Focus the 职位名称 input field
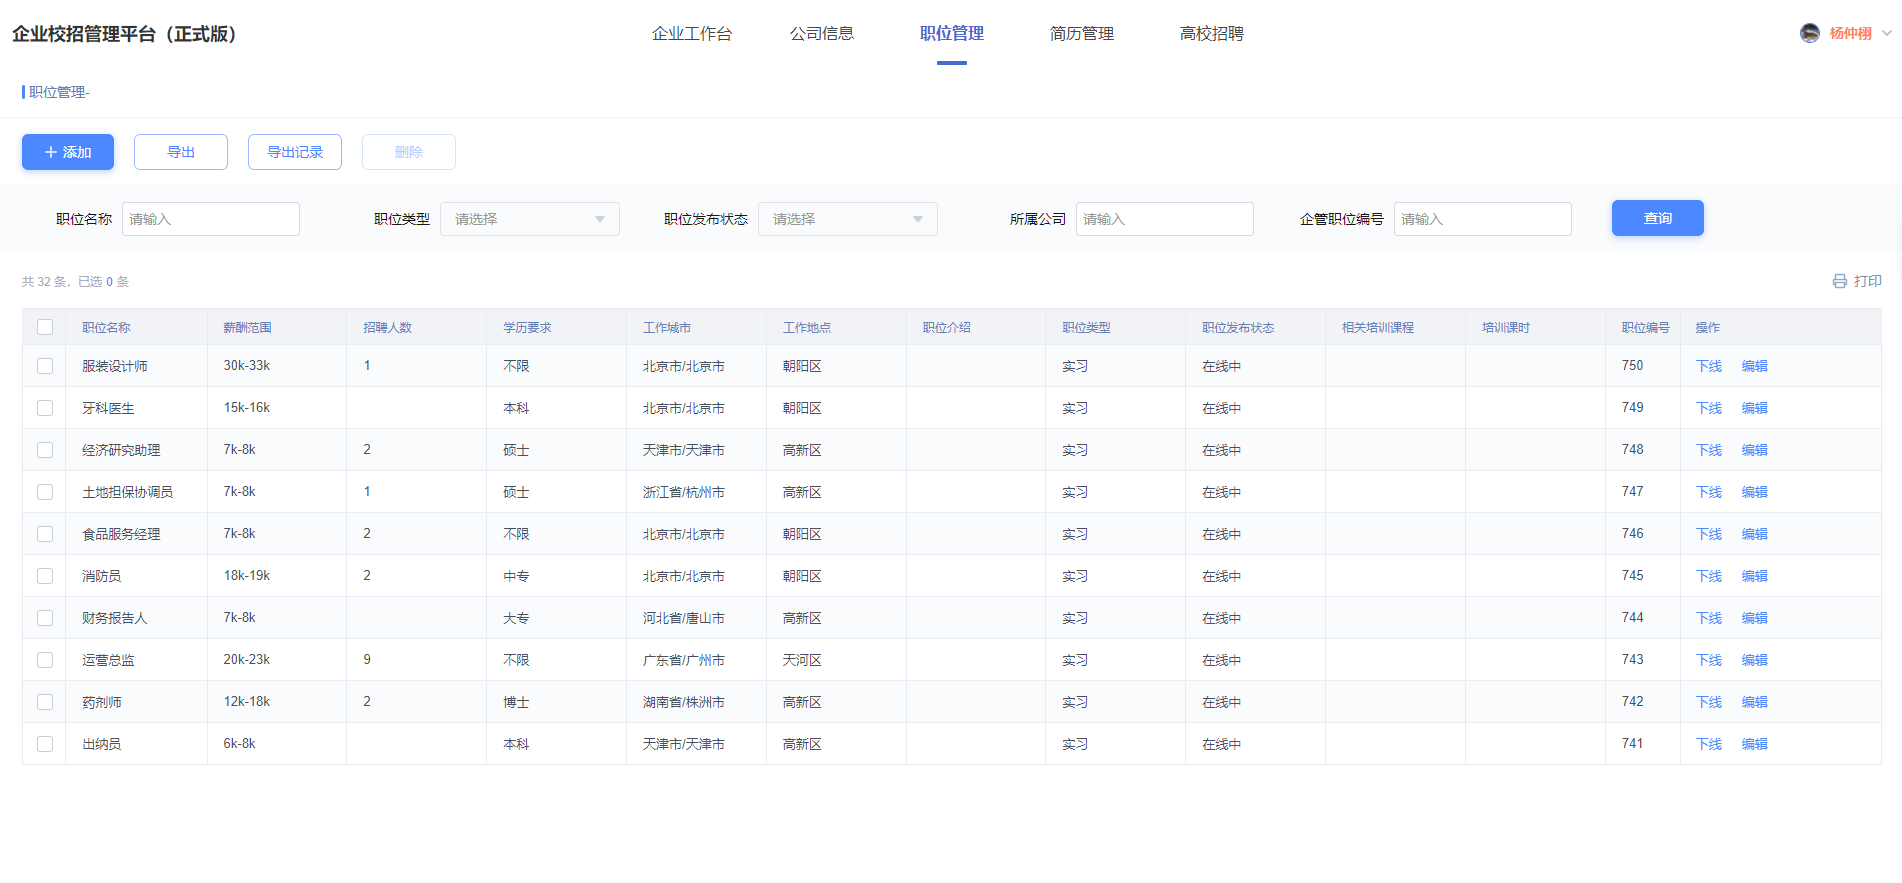The width and height of the screenshot is (1902, 883). pos(211,219)
